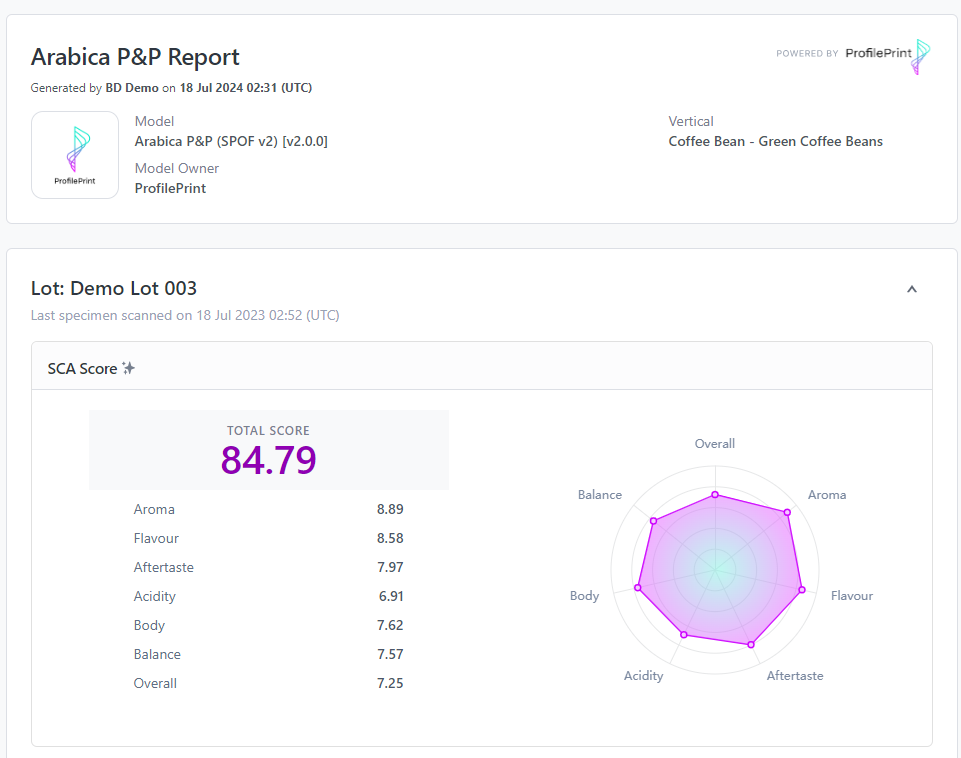Click the sparkle icon beside SCA Score

pos(128,369)
